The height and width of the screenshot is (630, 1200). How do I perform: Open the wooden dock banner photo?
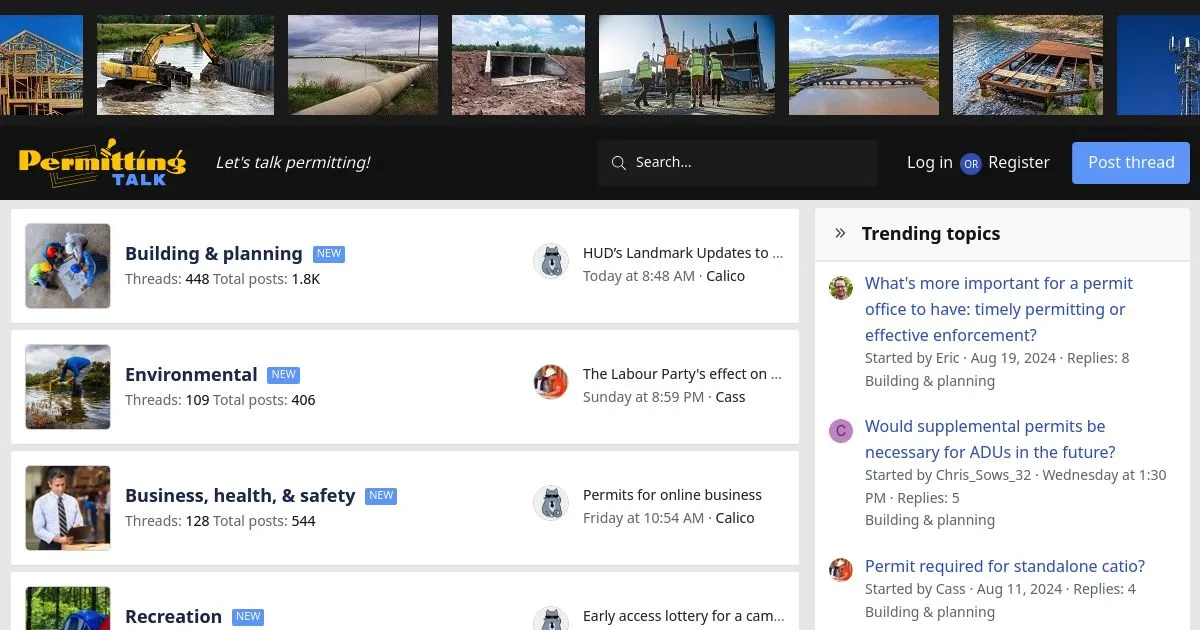coord(1028,65)
